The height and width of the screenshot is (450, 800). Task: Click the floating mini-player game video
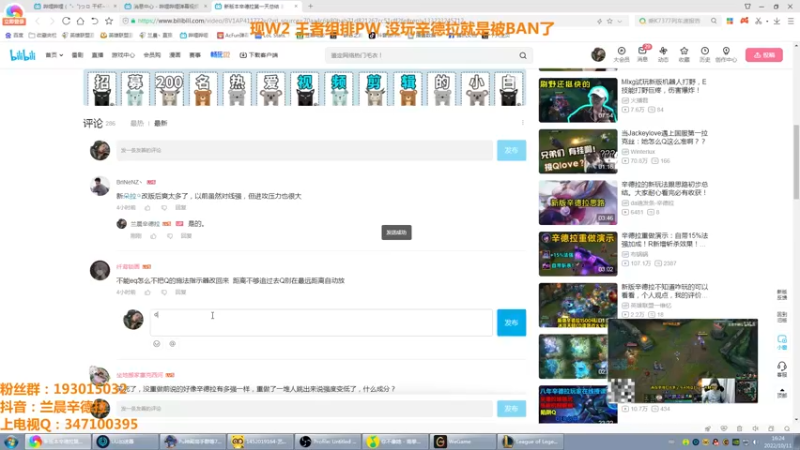pyautogui.click(x=683, y=361)
